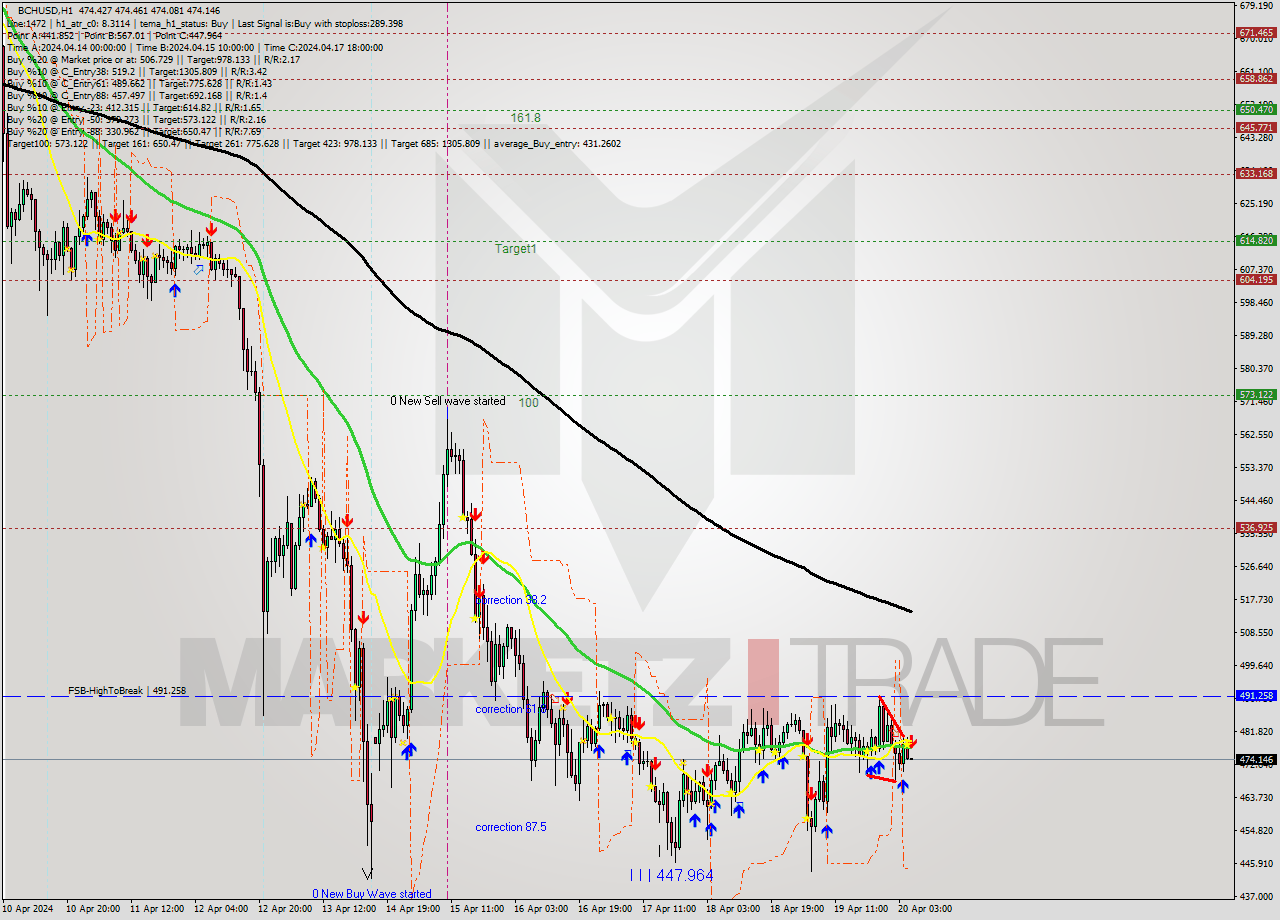The width and height of the screenshot is (1280, 920).
Task: Click the '0 New Sell wave started' label
Action: coord(448,401)
